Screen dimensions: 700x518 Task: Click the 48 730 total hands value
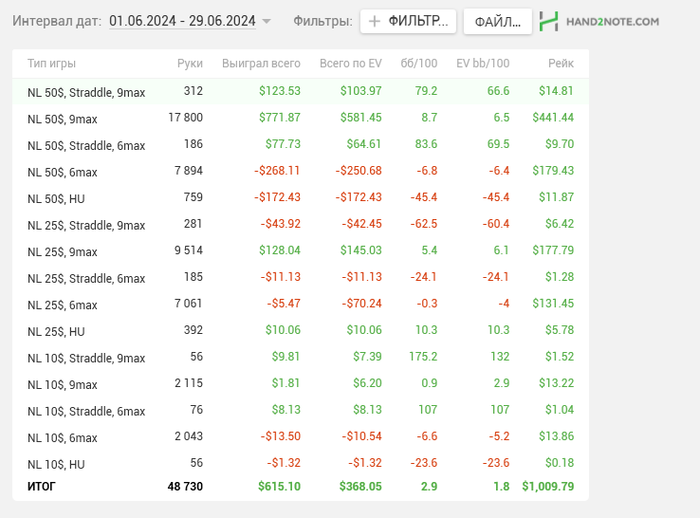click(185, 486)
